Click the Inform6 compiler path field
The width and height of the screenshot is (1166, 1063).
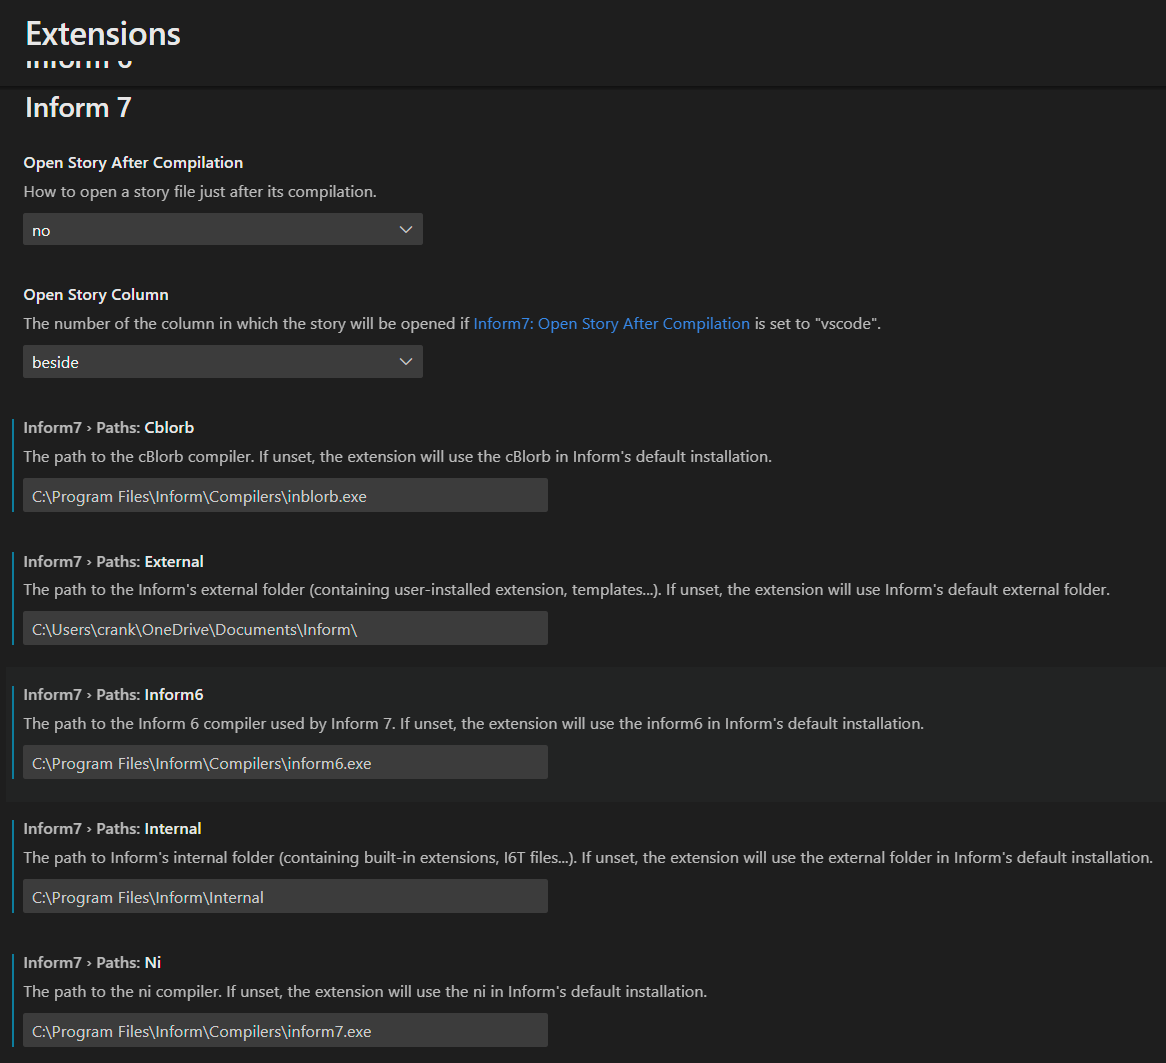pos(285,763)
